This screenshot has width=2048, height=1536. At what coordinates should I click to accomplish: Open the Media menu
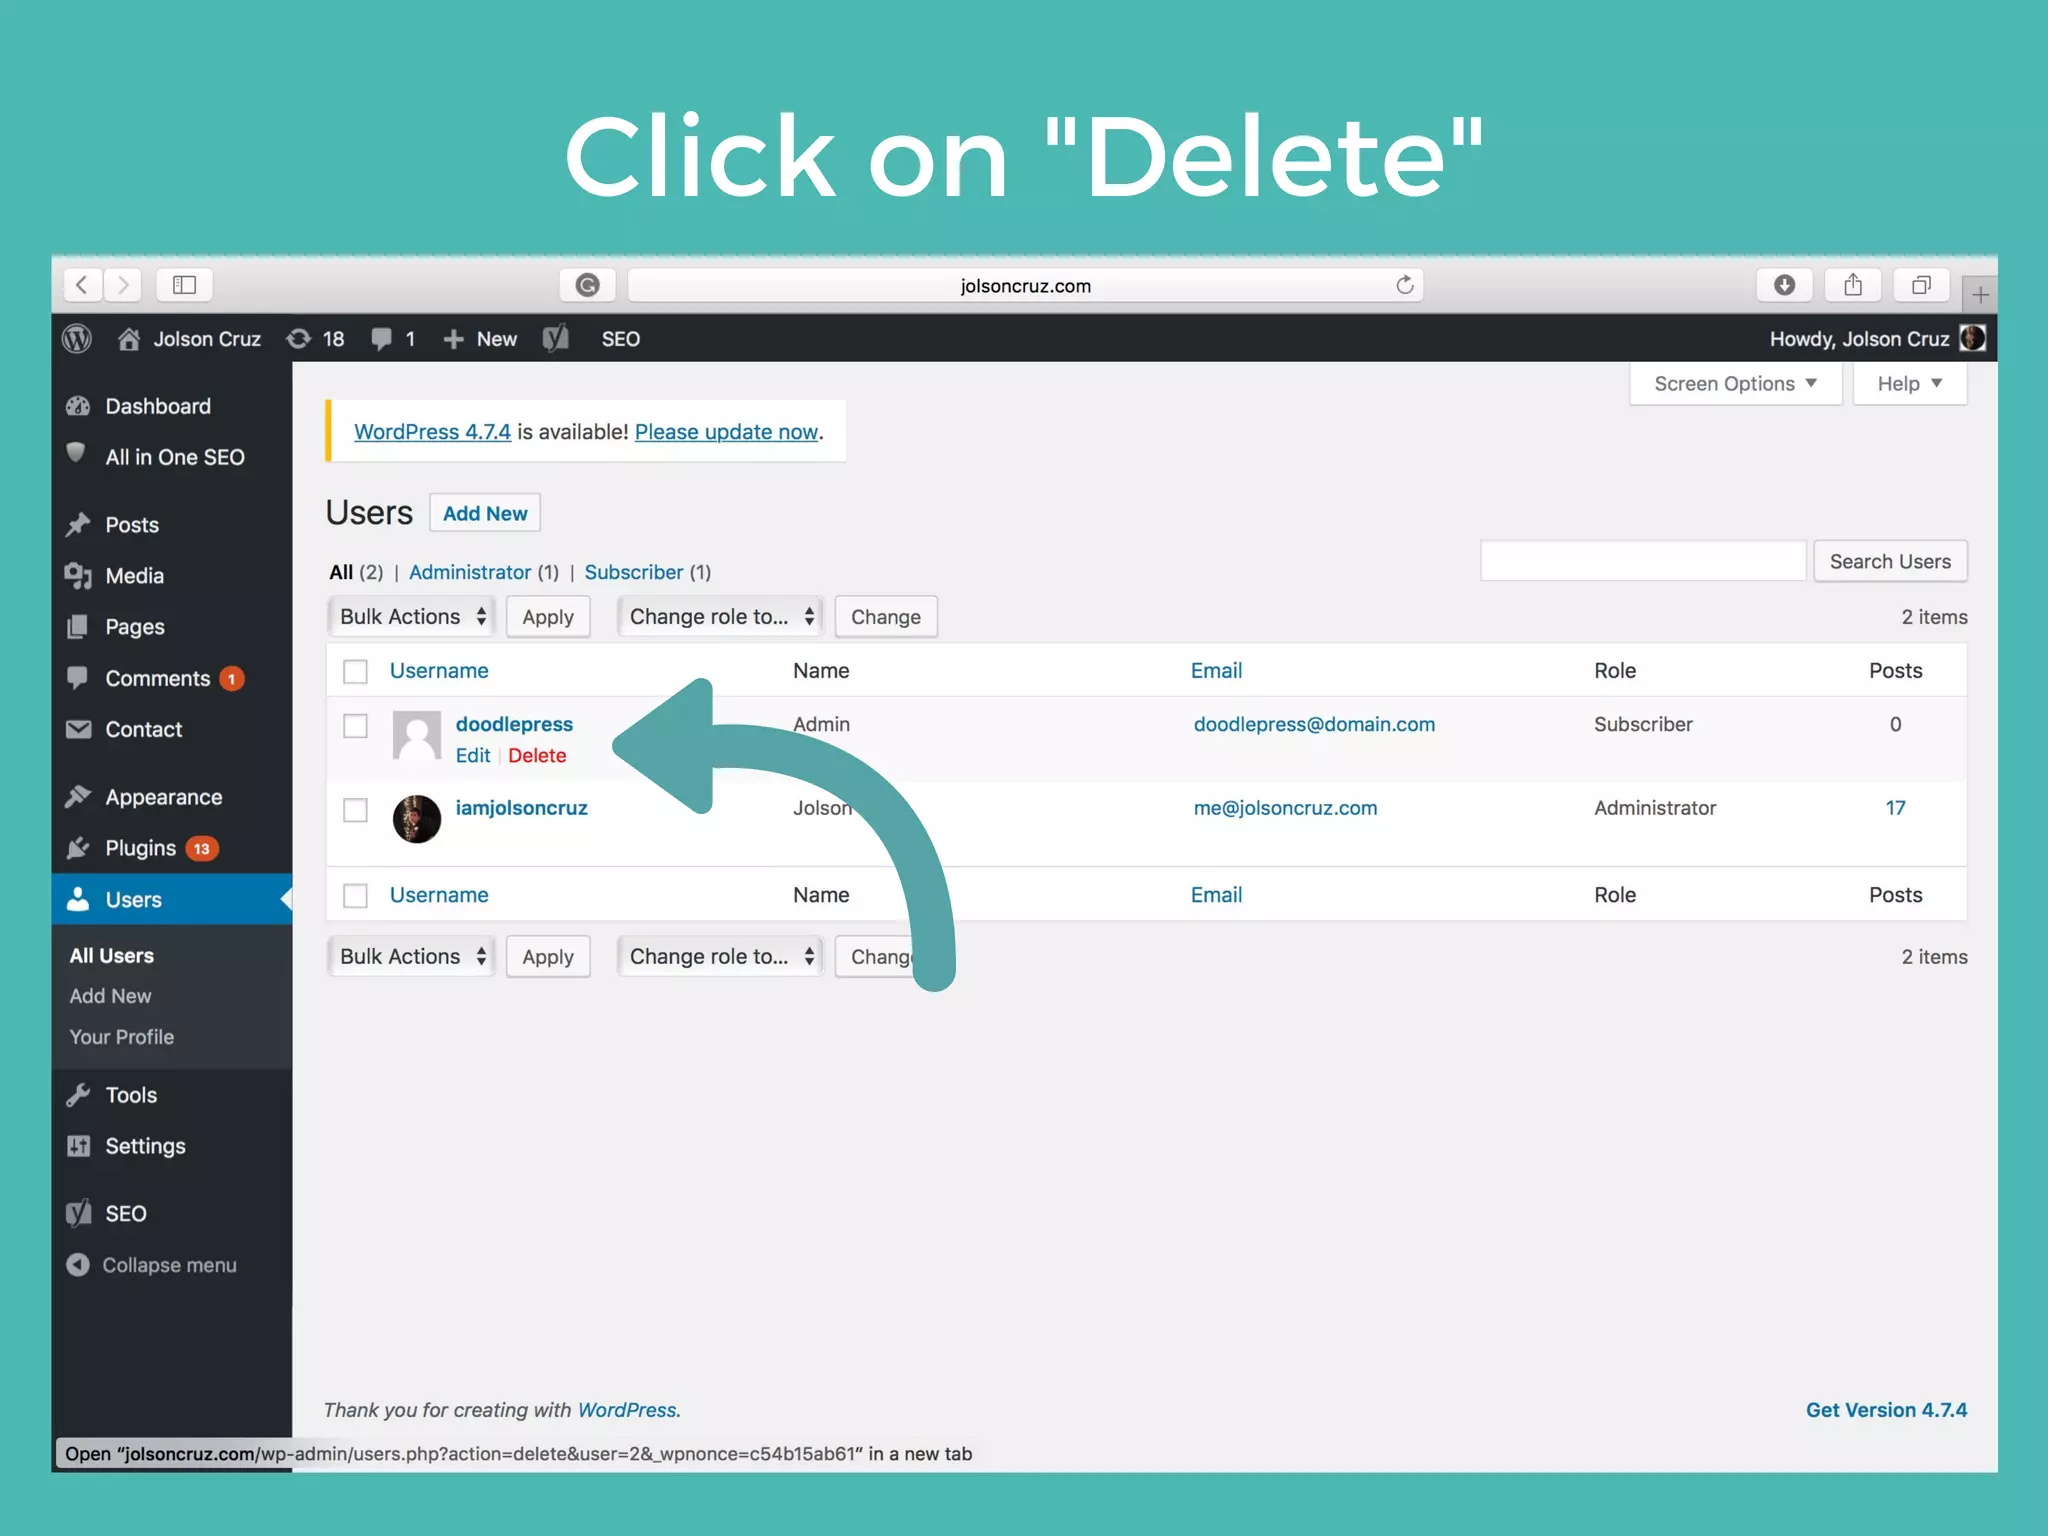(x=134, y=576)
